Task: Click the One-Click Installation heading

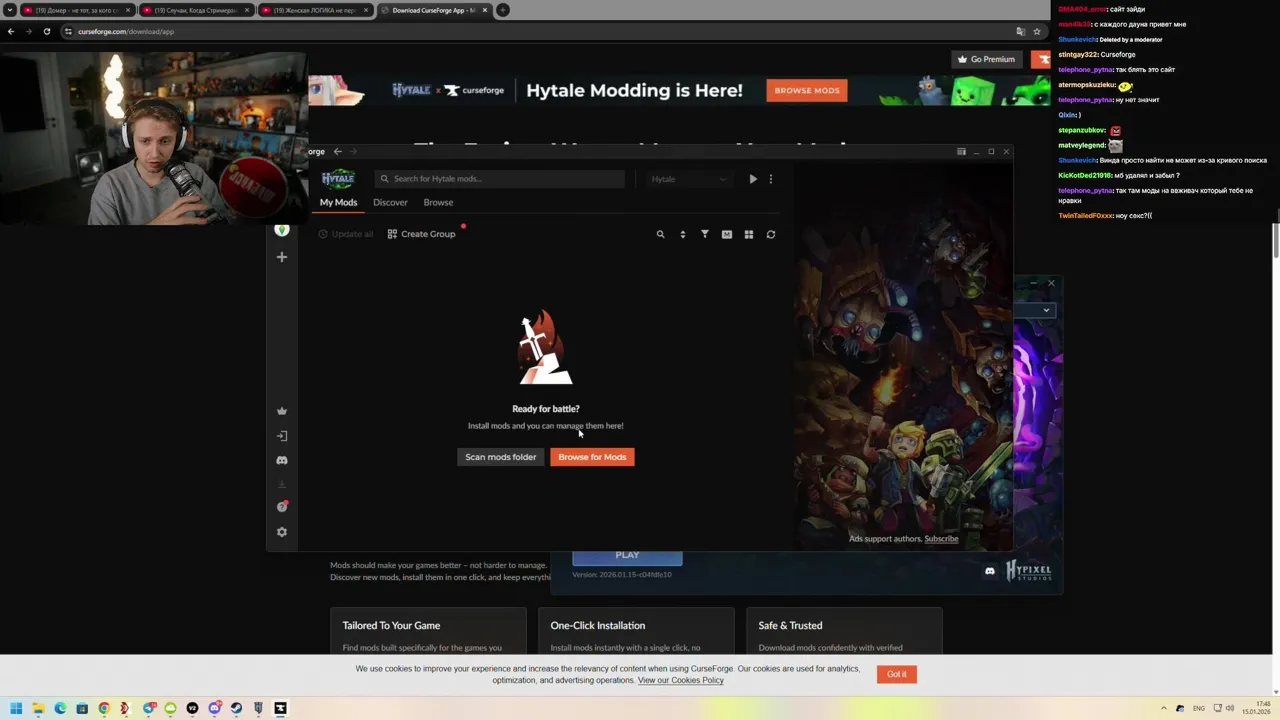Action: tap(597, 625)
